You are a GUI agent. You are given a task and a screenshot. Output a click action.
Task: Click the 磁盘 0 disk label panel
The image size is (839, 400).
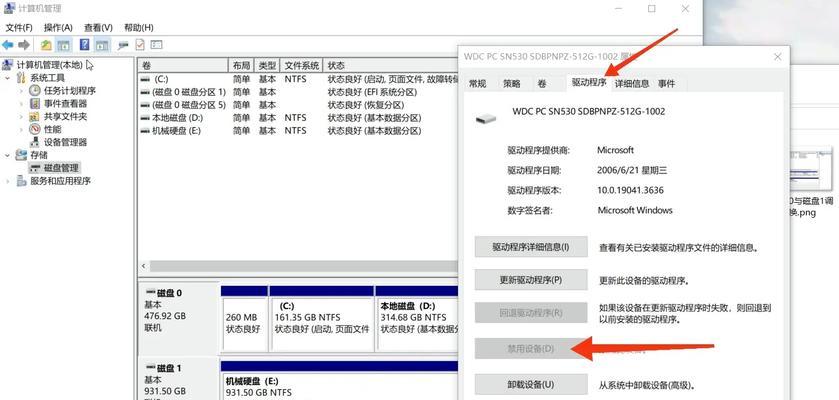tap(178, 318)
